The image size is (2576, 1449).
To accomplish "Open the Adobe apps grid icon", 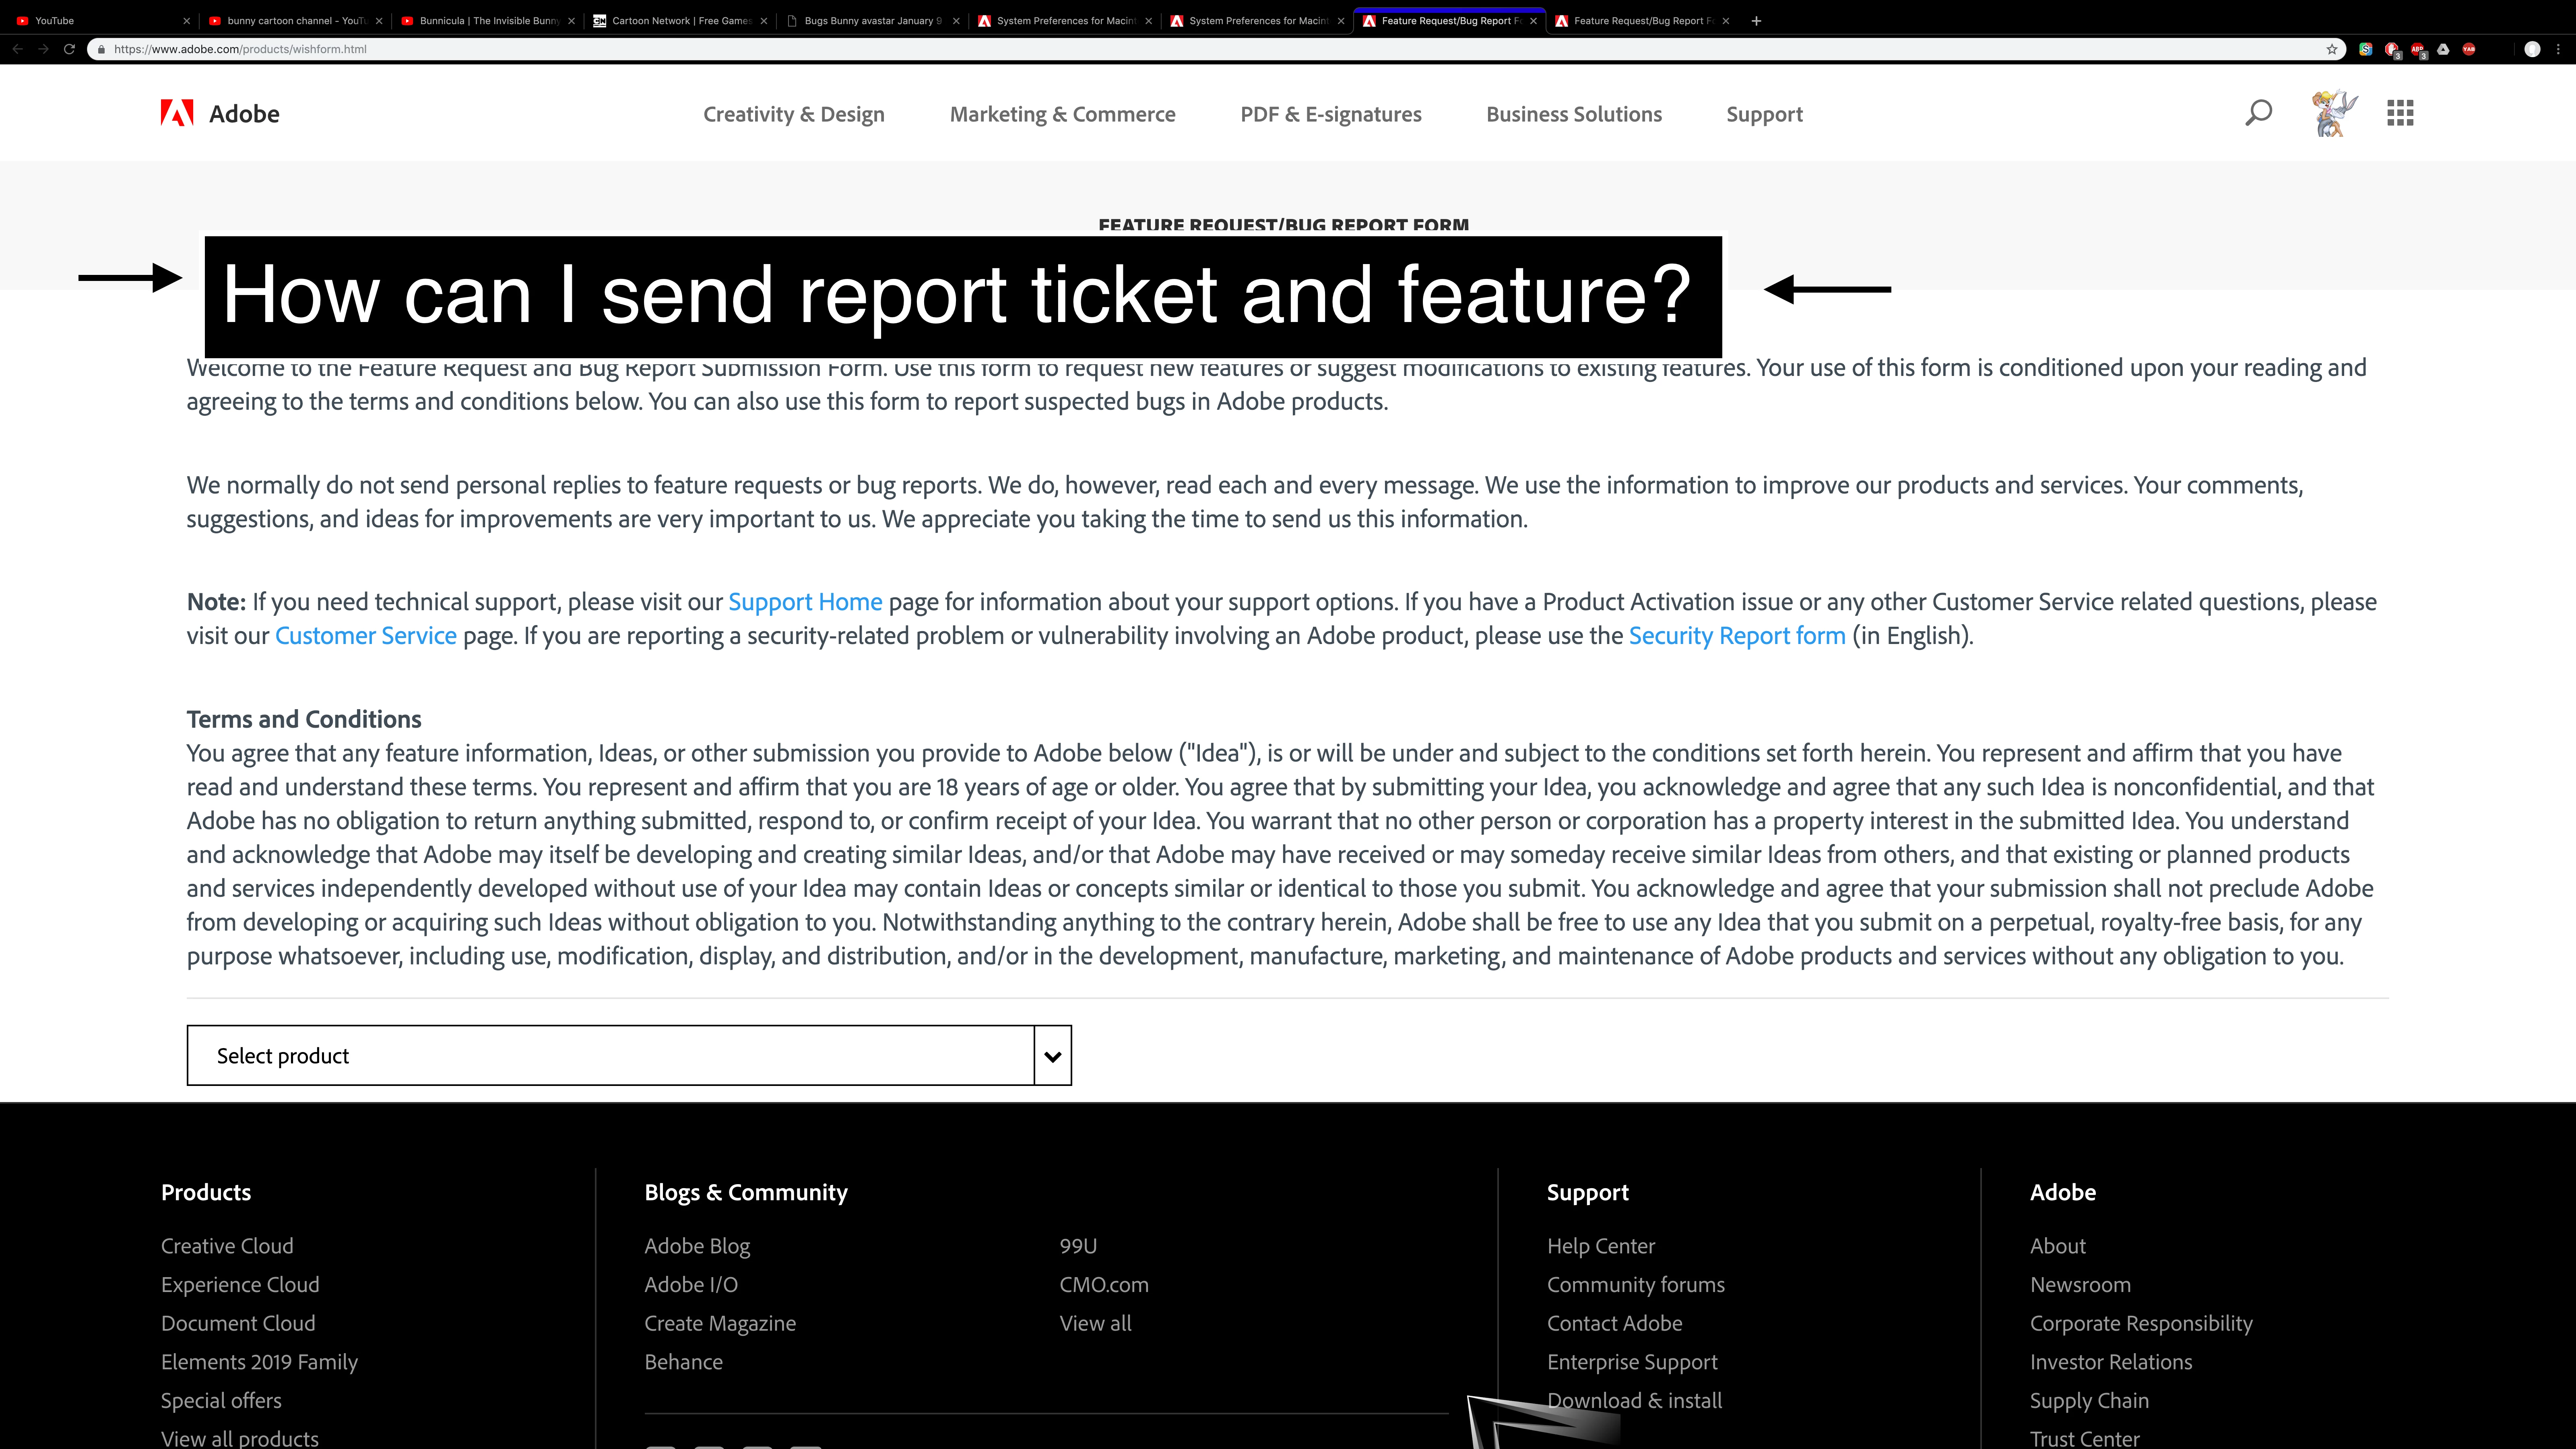I will [2400, 113].
